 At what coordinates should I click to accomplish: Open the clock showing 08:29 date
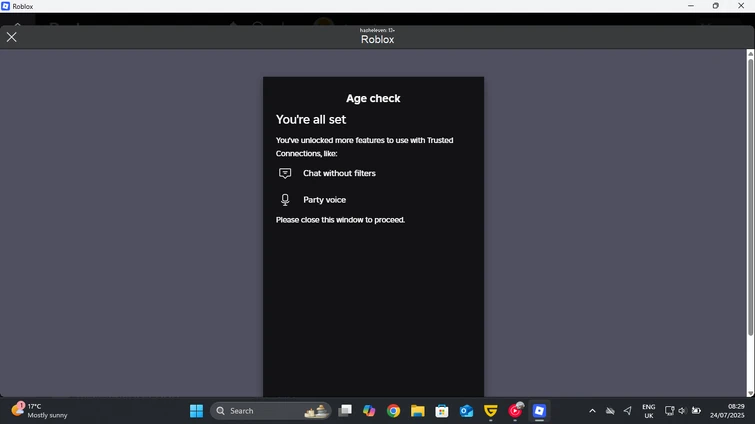click(x=727, y=411)
